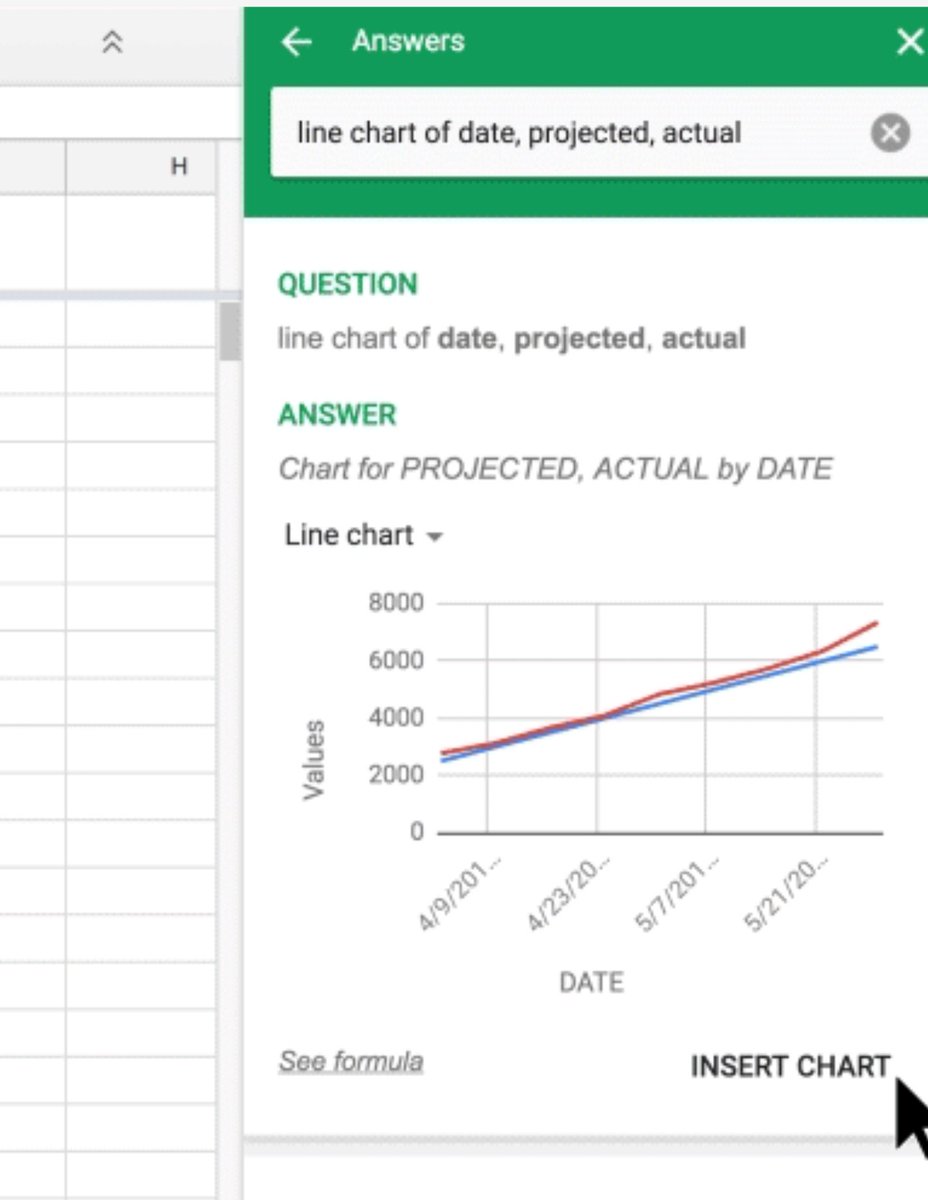Clear the question search field
This screenshot has width=928, height=1200.
tap(890, 132)
